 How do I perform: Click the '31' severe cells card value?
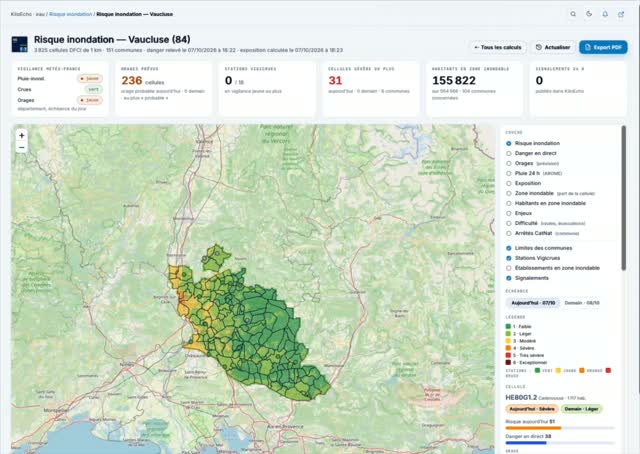[x=335, y=80]
